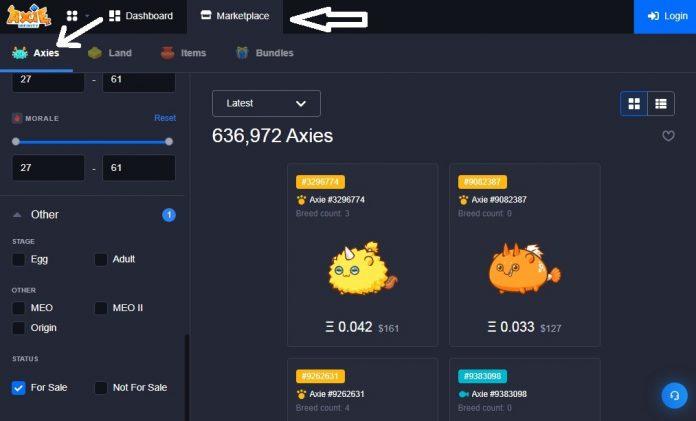Image resolution: width=696 pixels, height=421 pixels.
Task: Click the price 0.033 ETH
Action: click(511, 327)
